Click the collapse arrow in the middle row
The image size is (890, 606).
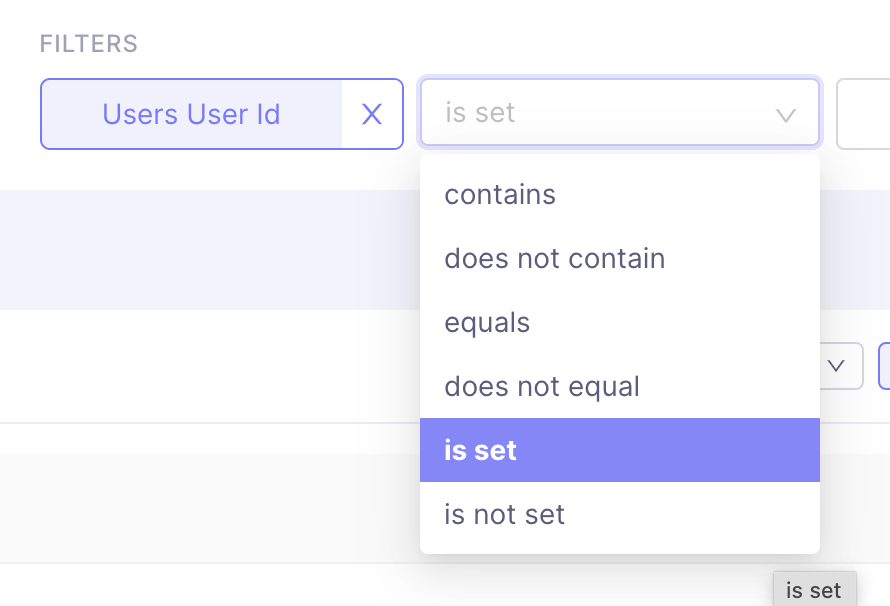click(x=836, y=366)
